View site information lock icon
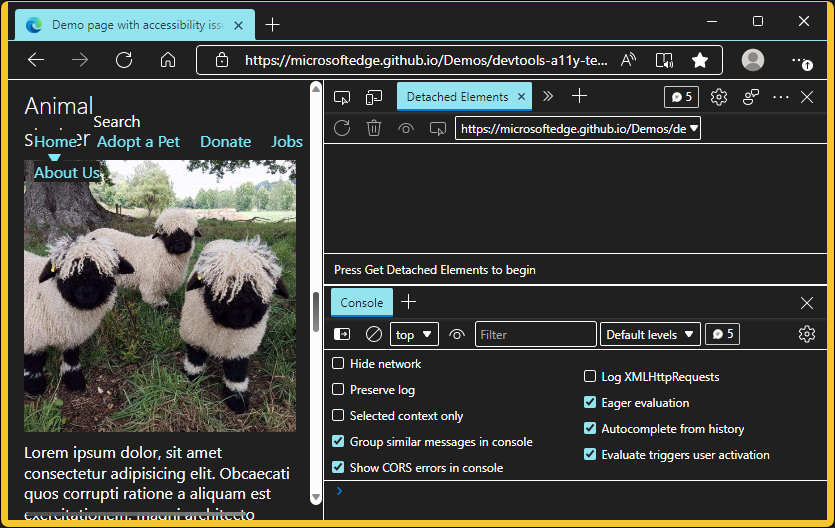 [x=222, y=60]
